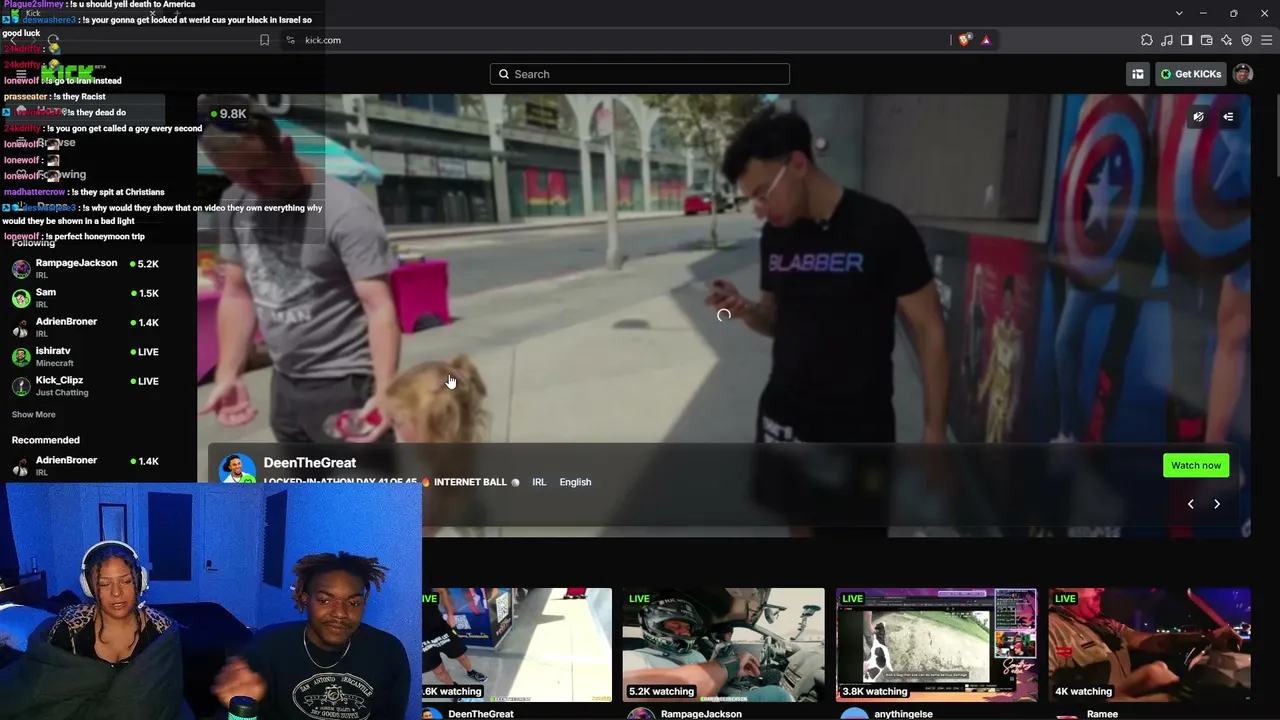1280x720 pixels.
Task: Click Ramee name below the thumbnail
Action: [x=1102, y=714]
